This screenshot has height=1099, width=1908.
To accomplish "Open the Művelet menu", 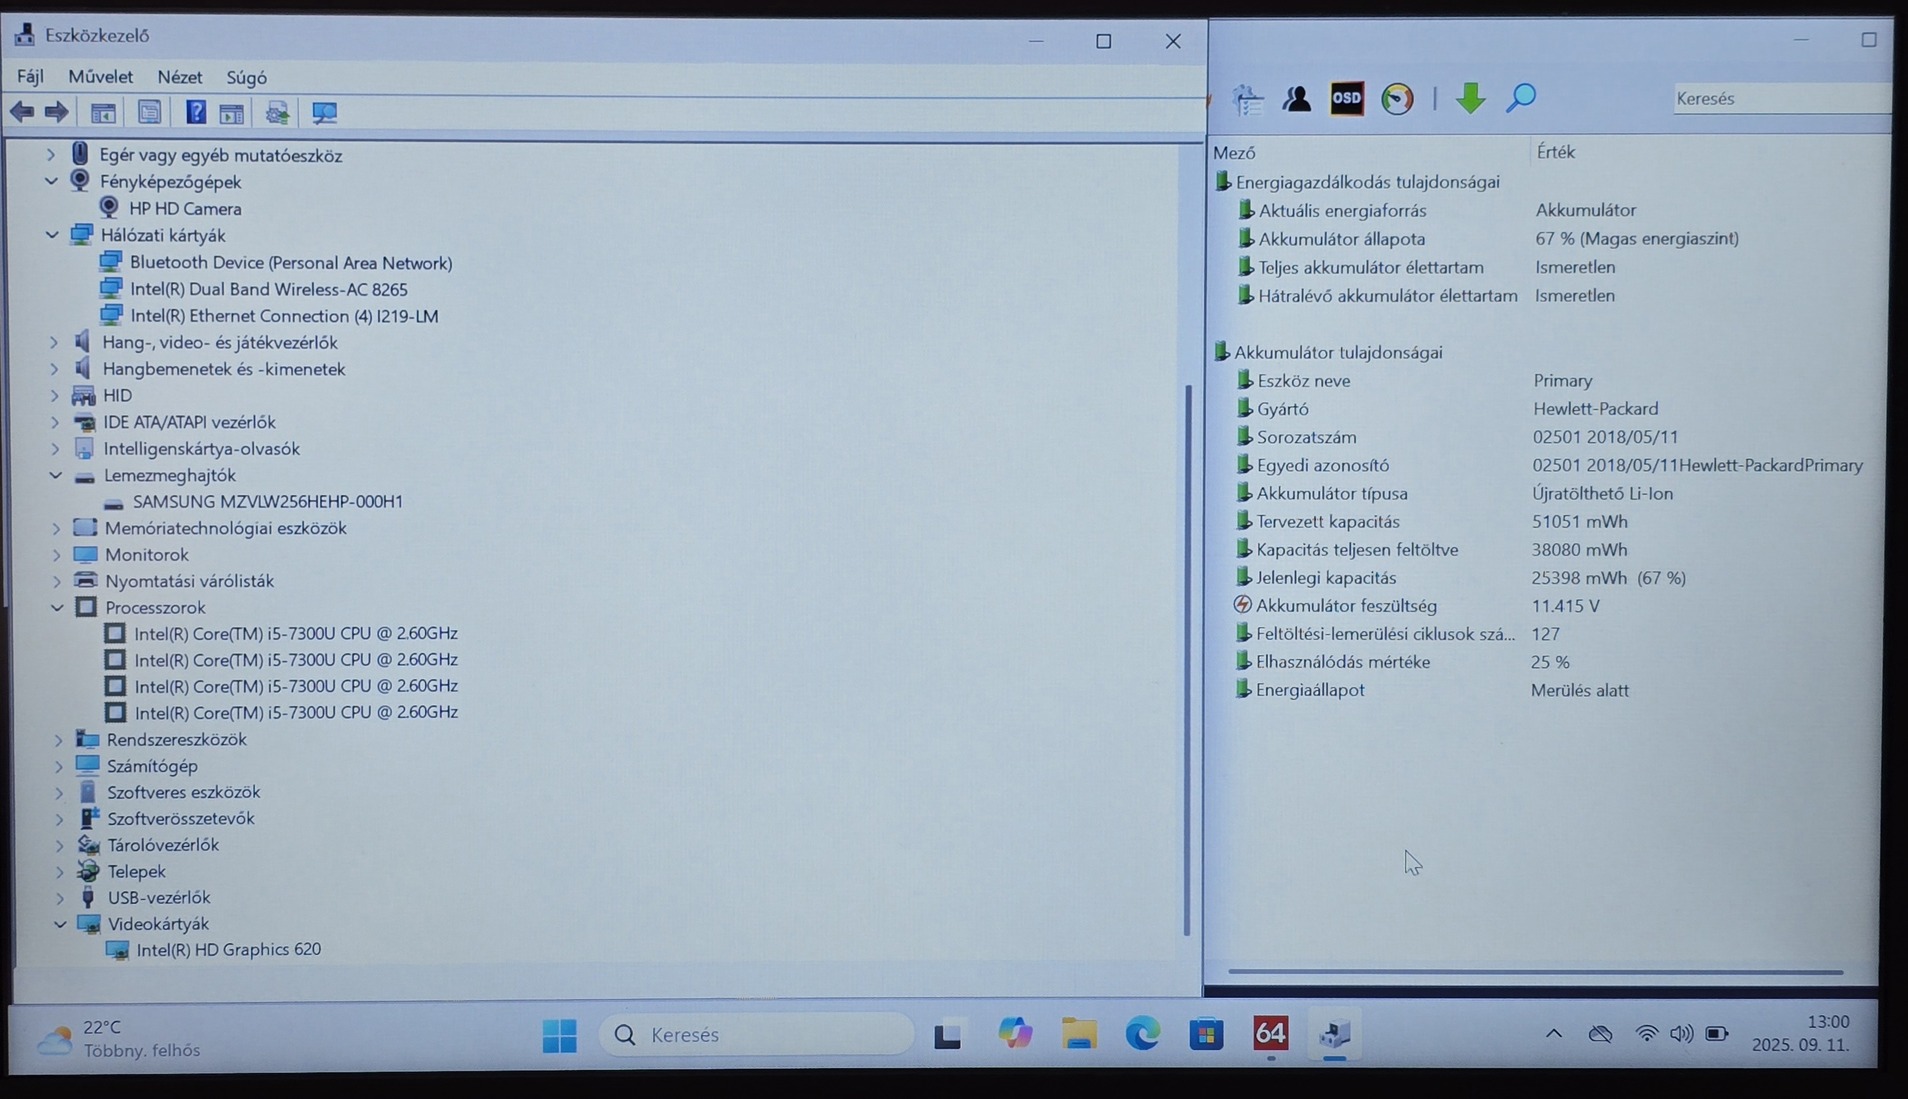I will 100,77.
